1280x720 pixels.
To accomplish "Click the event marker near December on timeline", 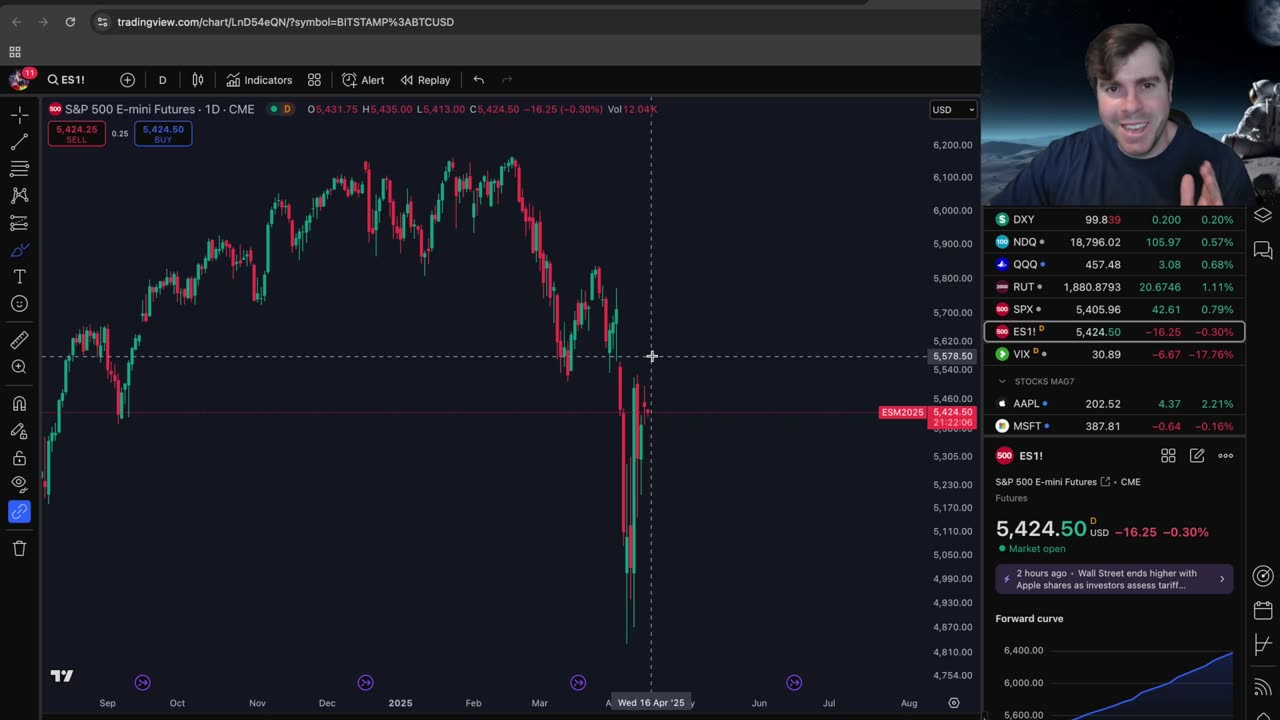I will 365,683.
